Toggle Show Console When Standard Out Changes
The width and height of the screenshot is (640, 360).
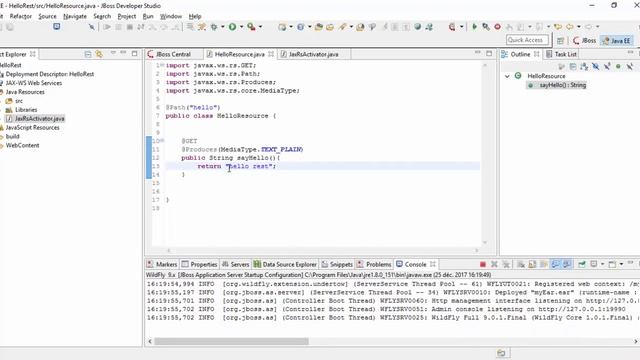click(x=555, y=264)
